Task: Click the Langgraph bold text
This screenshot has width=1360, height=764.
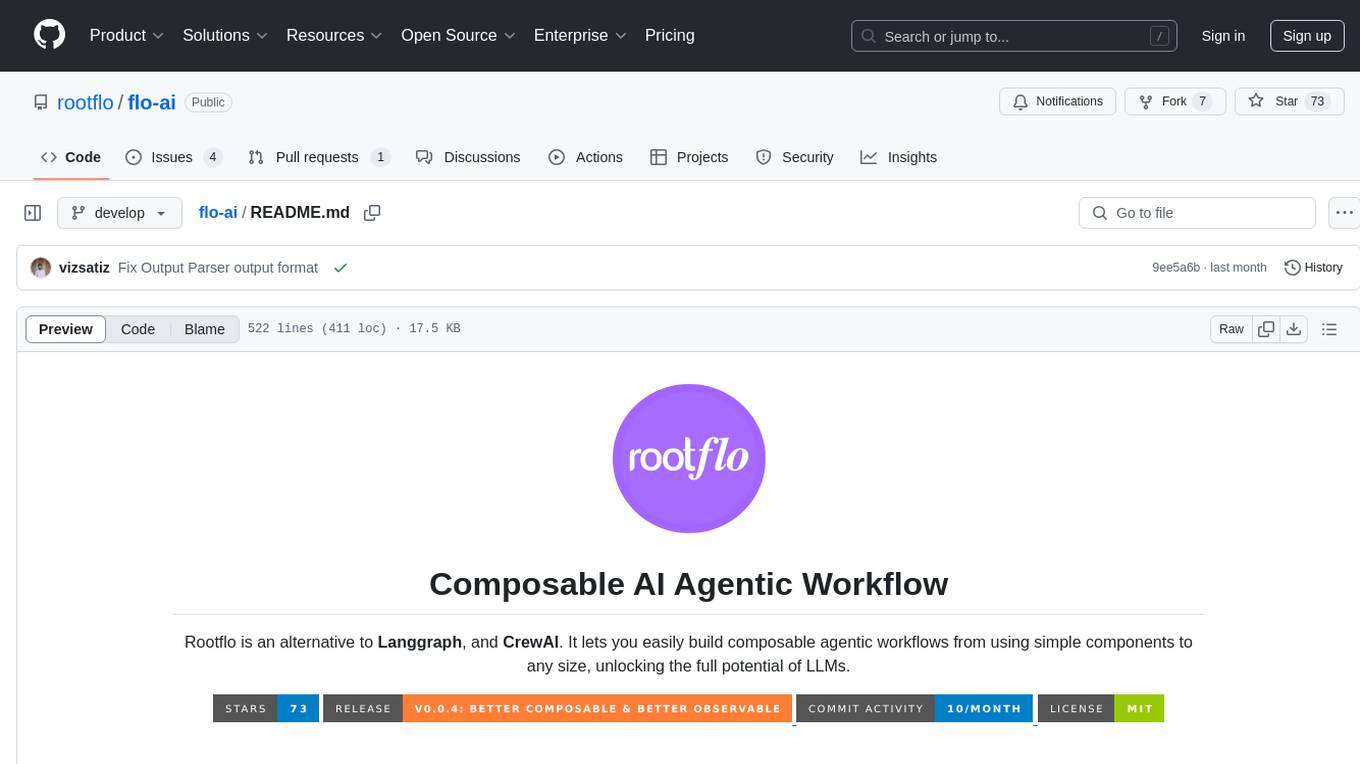Action: point(420,642)
